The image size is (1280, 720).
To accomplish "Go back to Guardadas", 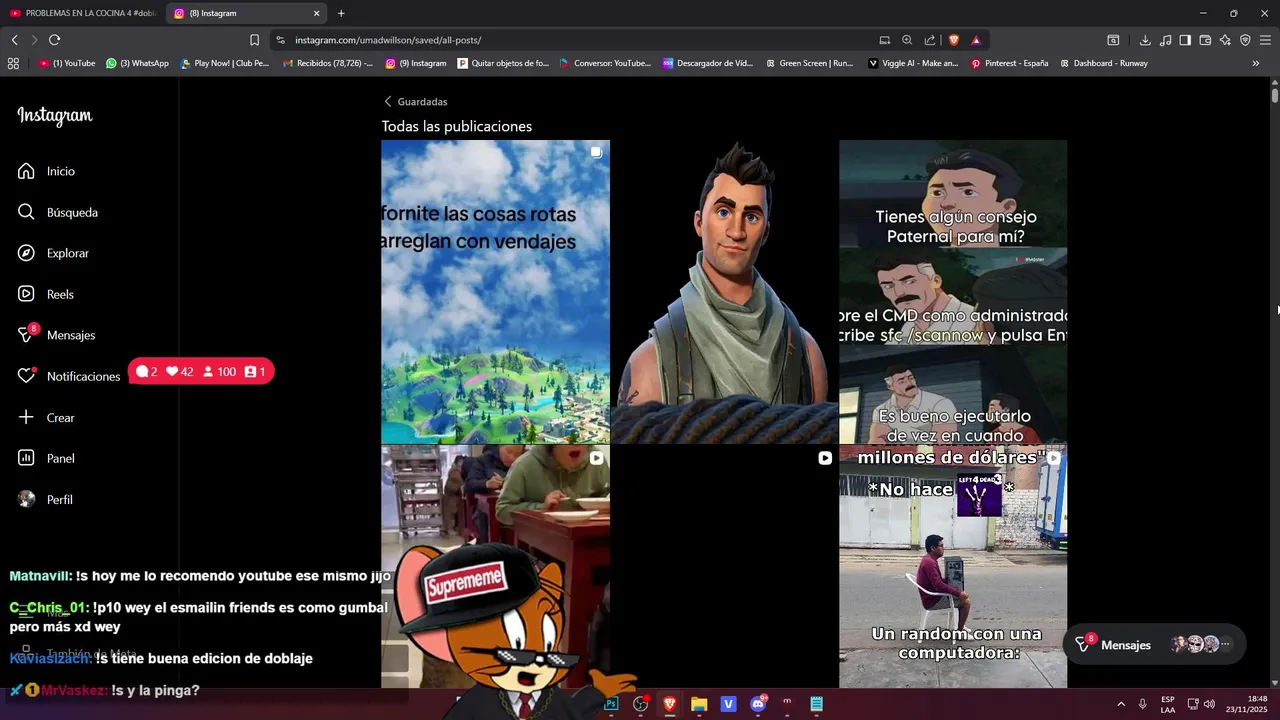I will tap(415, 101).
